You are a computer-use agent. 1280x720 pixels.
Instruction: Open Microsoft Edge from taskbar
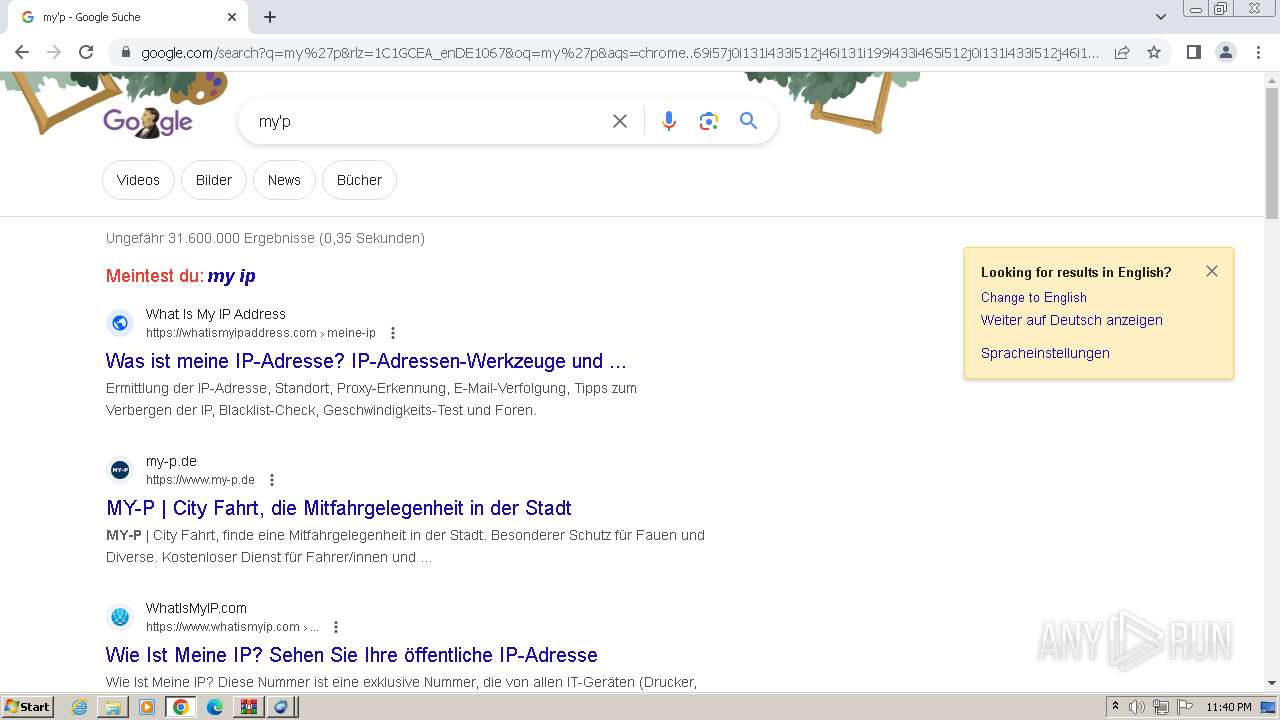coord(215,707)
